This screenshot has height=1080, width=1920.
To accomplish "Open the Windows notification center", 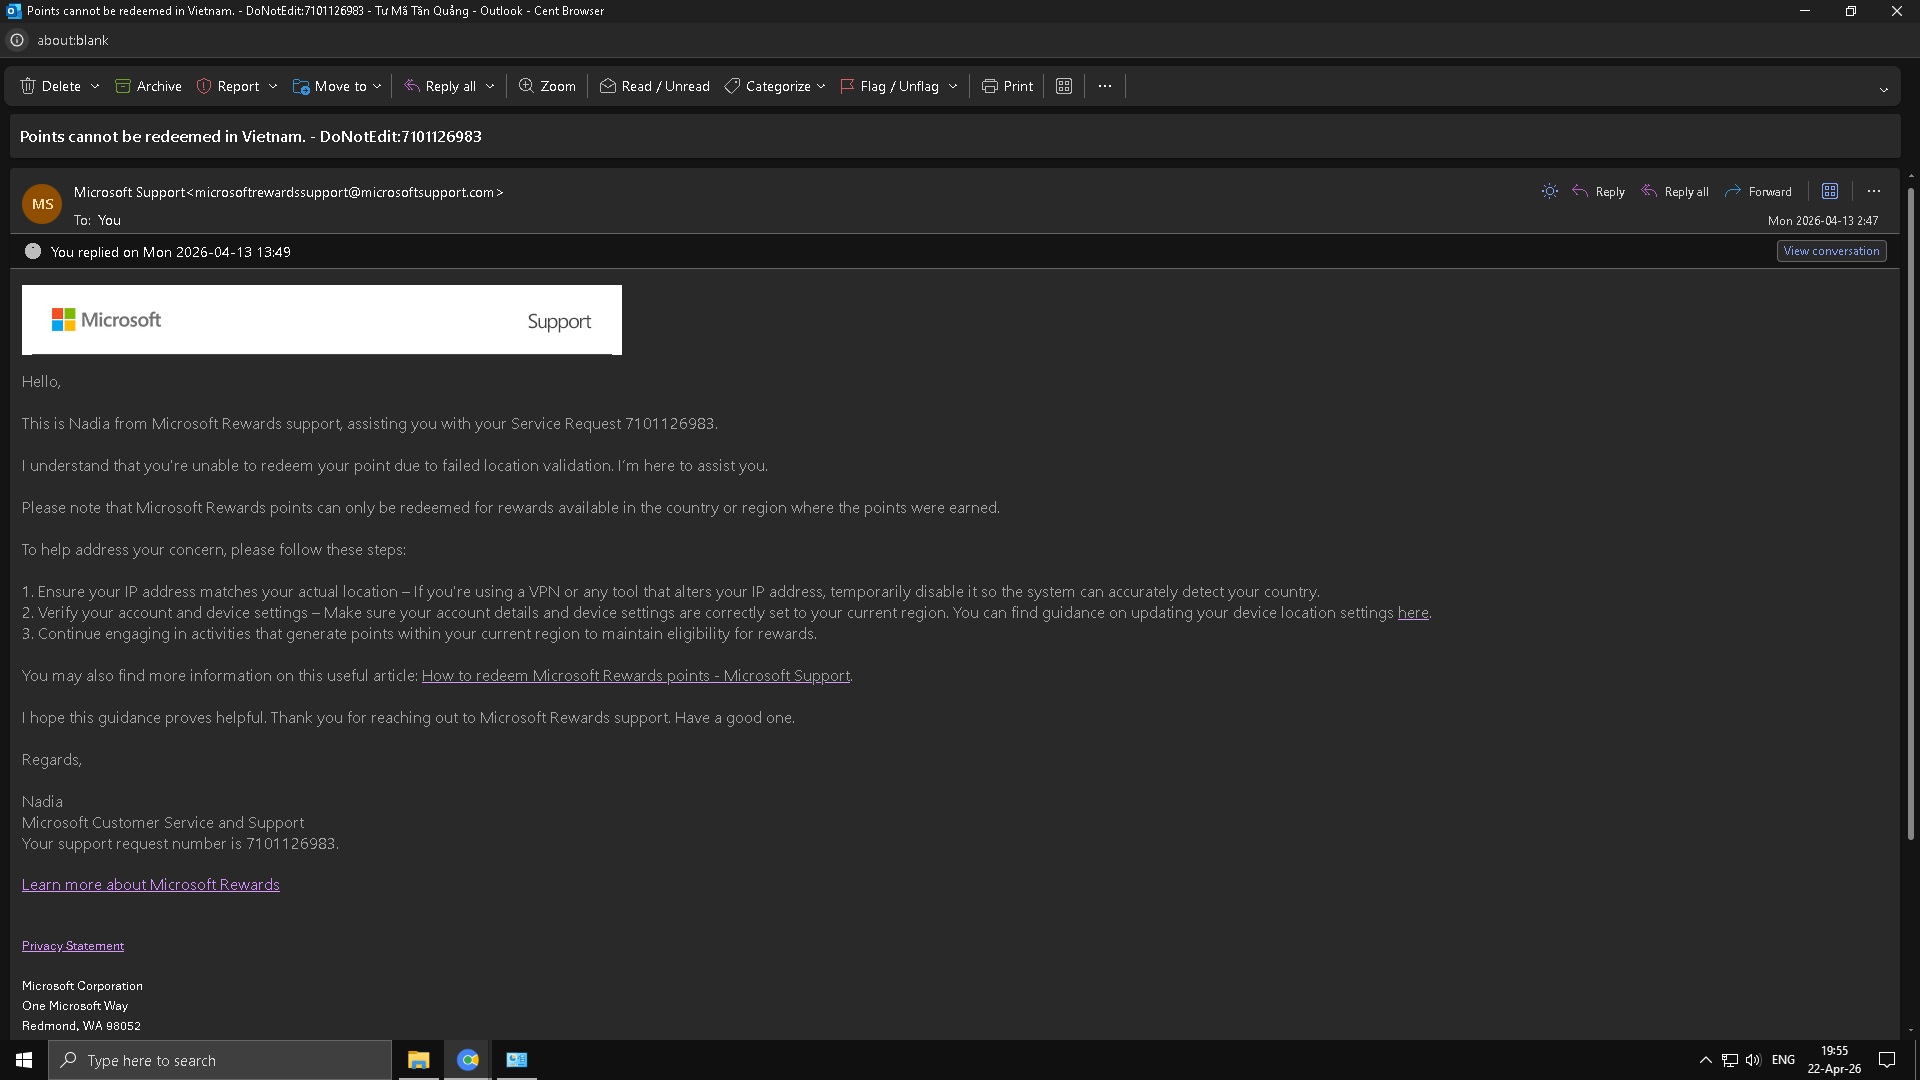I will pos(1888,1060).
